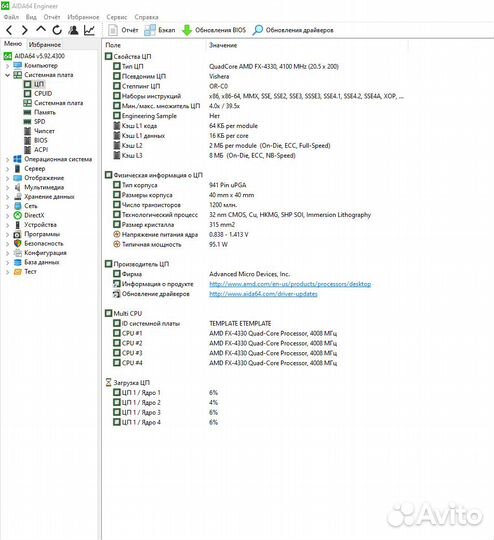Select the Engineering Sample row

167,116
